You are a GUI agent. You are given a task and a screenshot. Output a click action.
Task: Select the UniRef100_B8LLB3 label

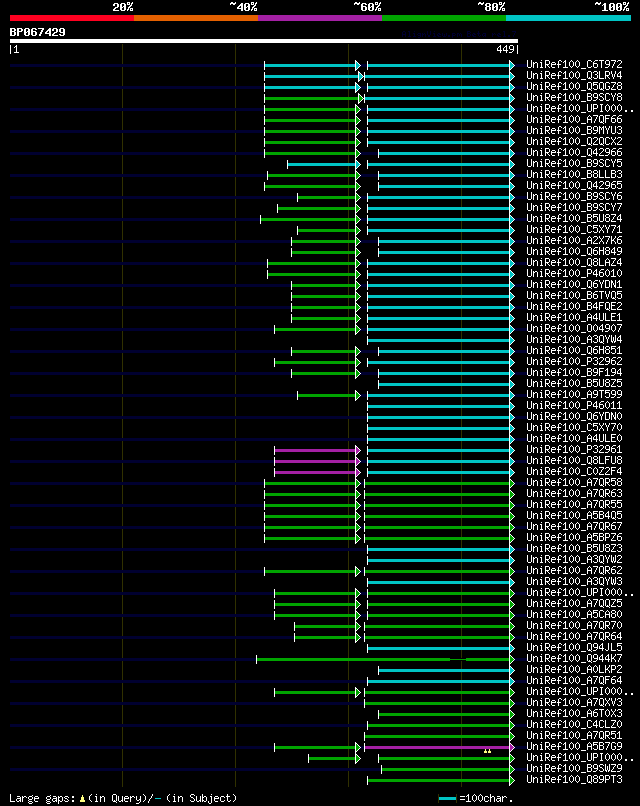(574, 175)
